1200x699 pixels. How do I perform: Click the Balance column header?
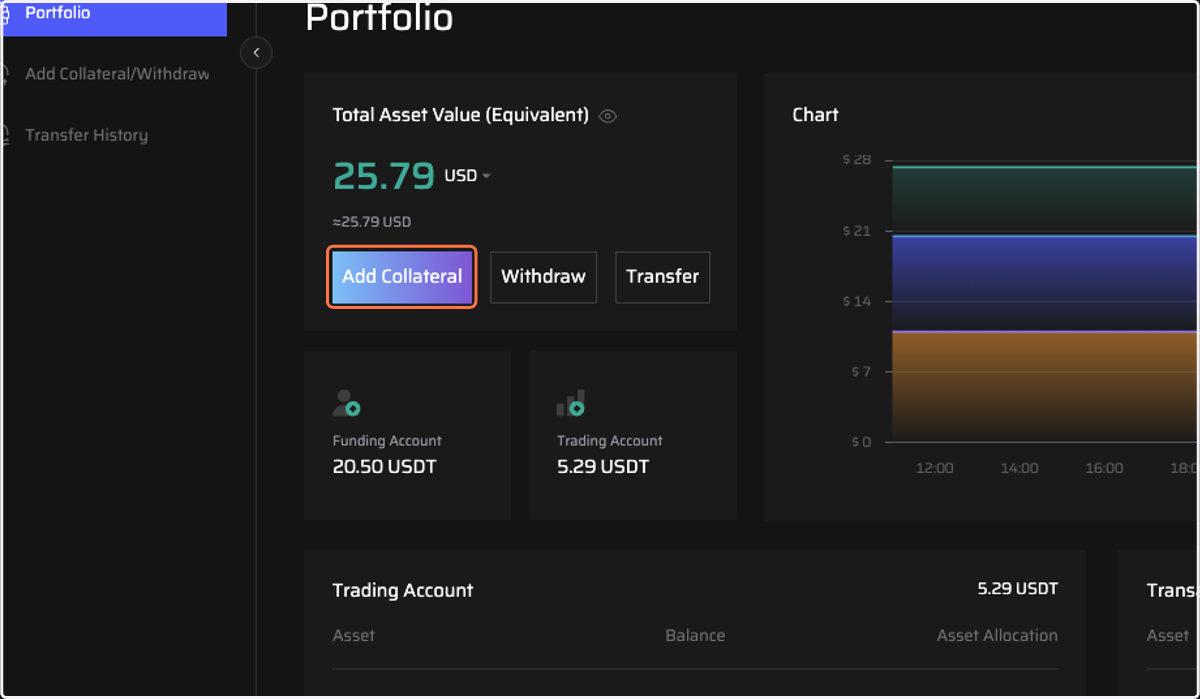[x=695, y=636]
